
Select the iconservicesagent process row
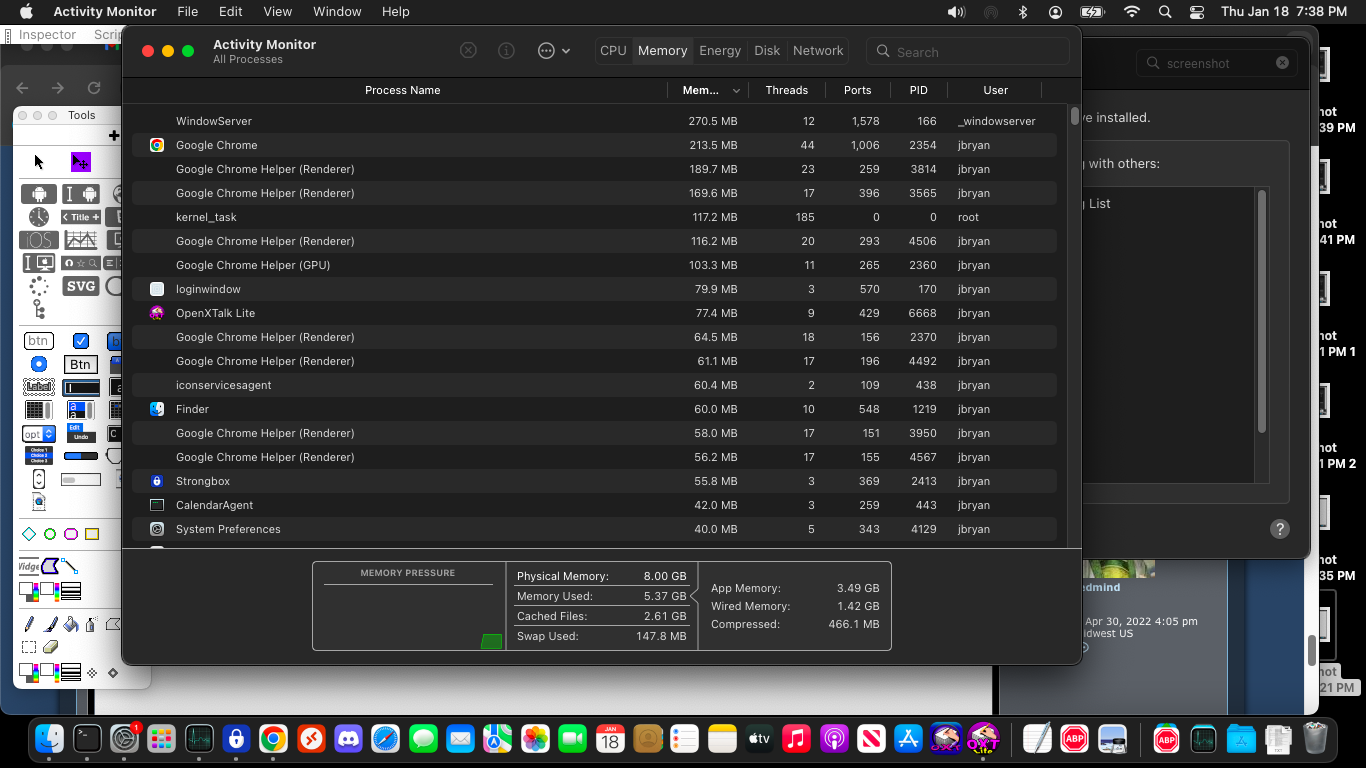pyautogui.click(x=594, y=385)
